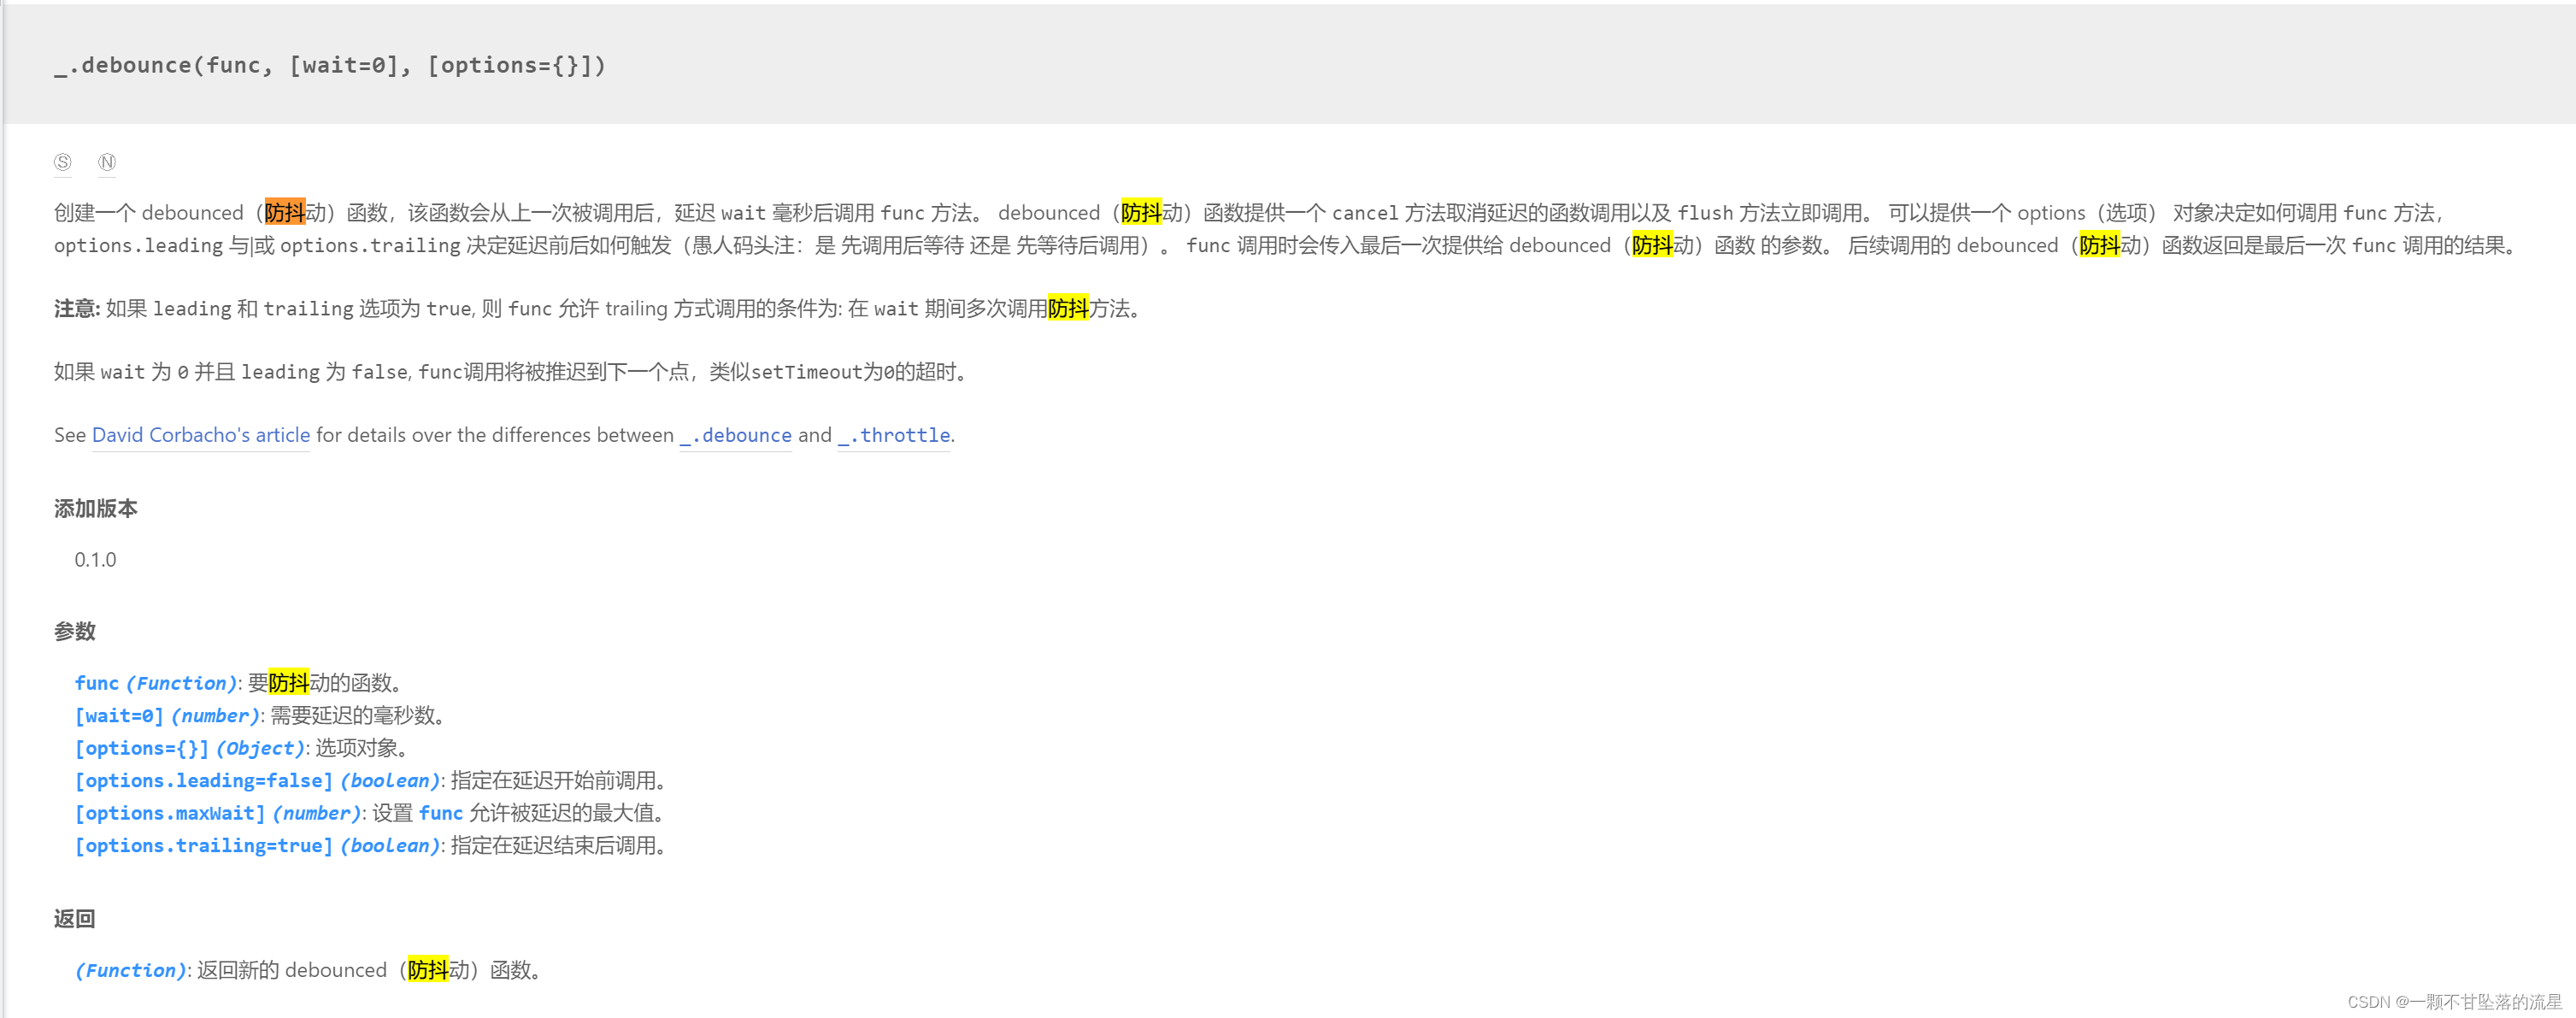Follow the _.debounce link
The image size is (2576, 1018).
point(736,435)
